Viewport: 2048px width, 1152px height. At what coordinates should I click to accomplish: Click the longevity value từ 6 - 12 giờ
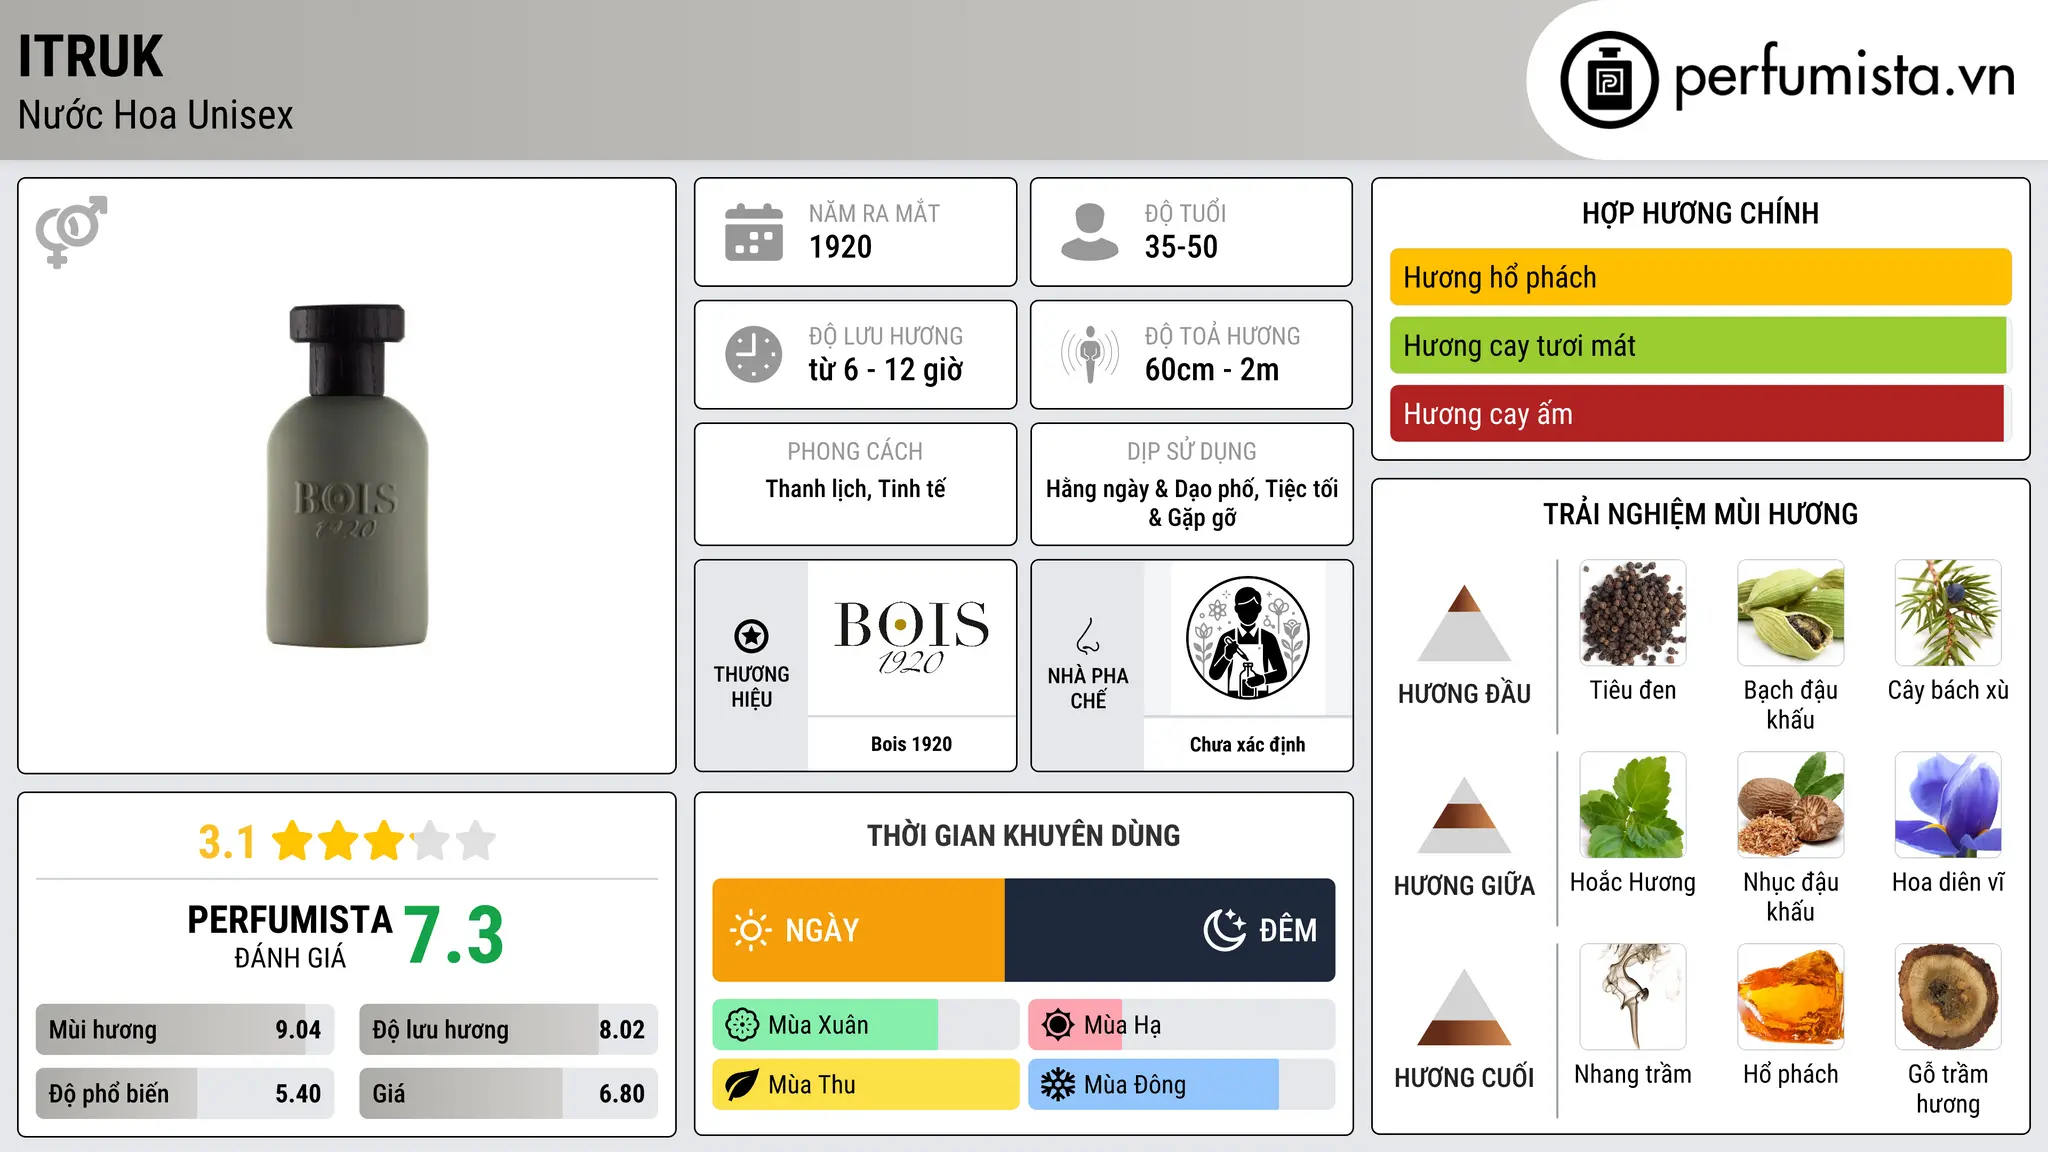[886, 370]
